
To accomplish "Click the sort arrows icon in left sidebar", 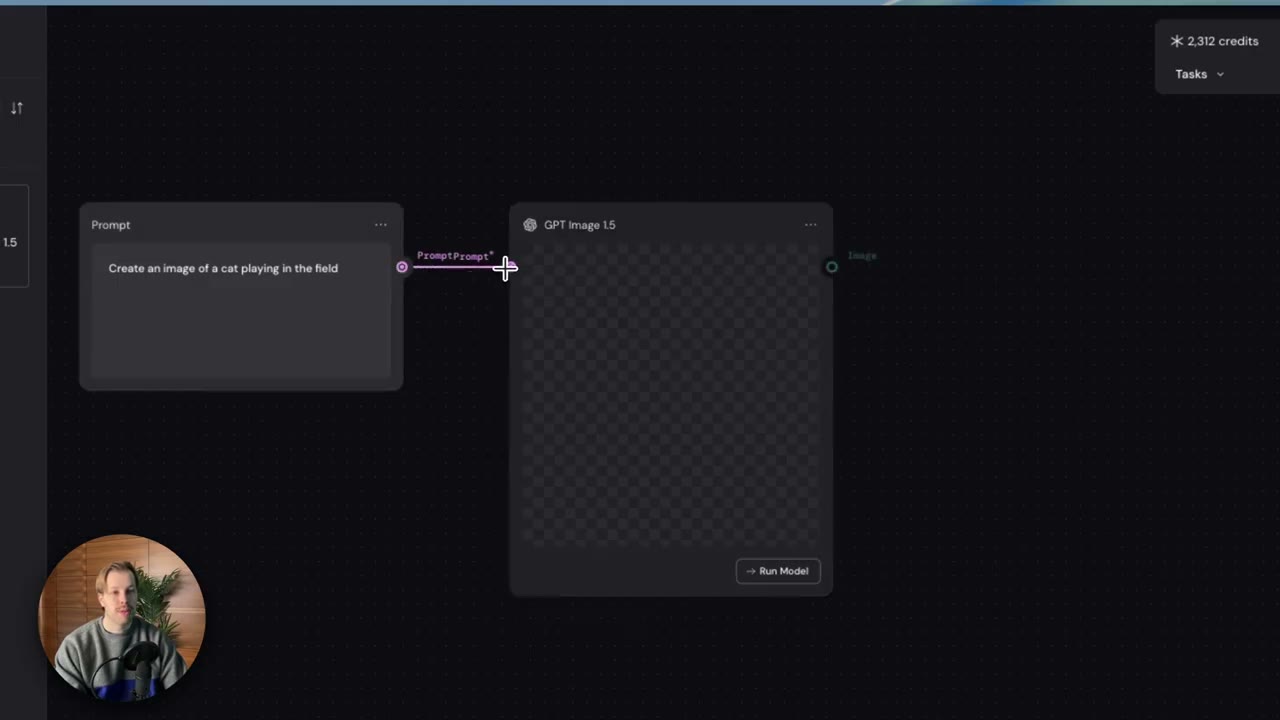I will (x=17, y=108).
